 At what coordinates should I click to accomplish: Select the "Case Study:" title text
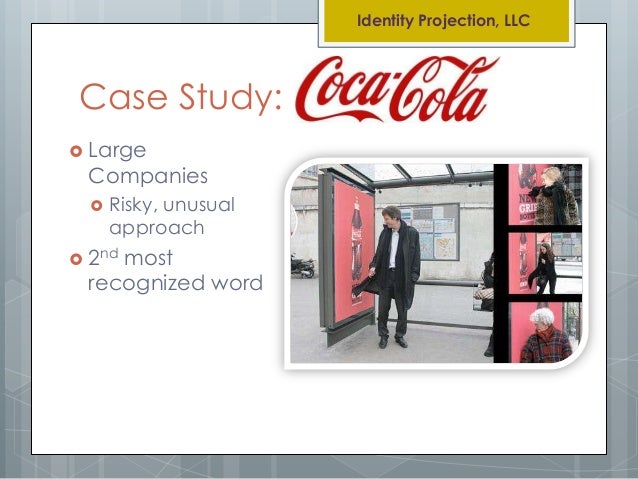click(x=181, y=97)
